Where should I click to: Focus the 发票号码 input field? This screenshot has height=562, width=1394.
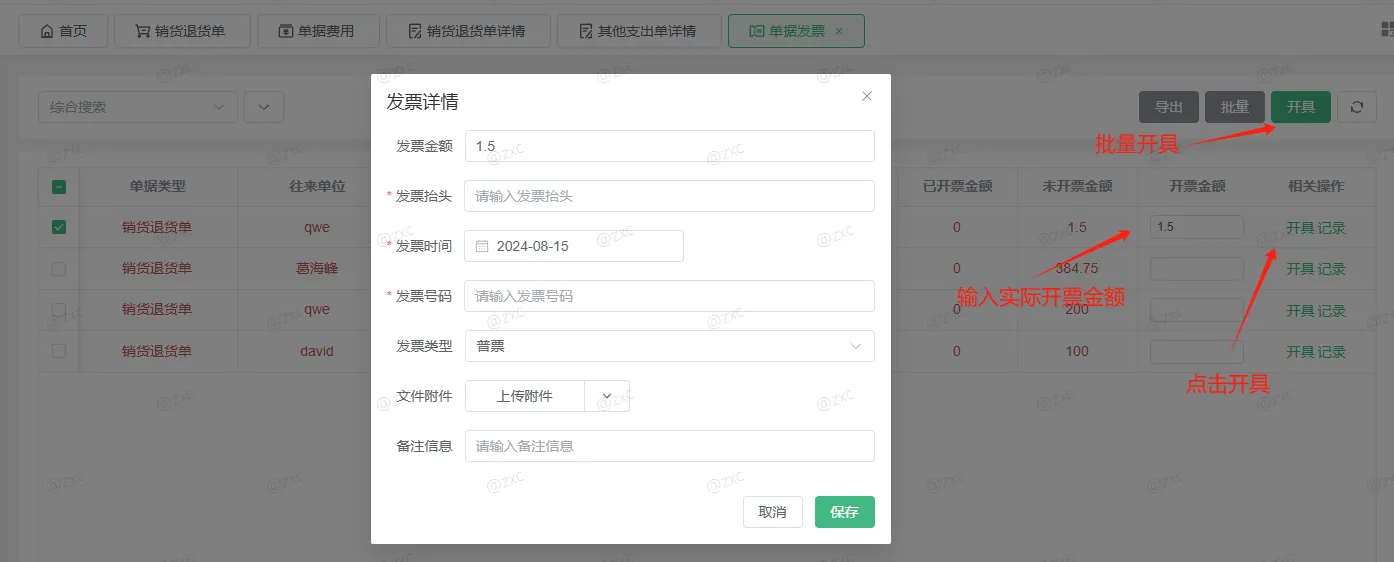pyautogui.click(x=669, y=296)
